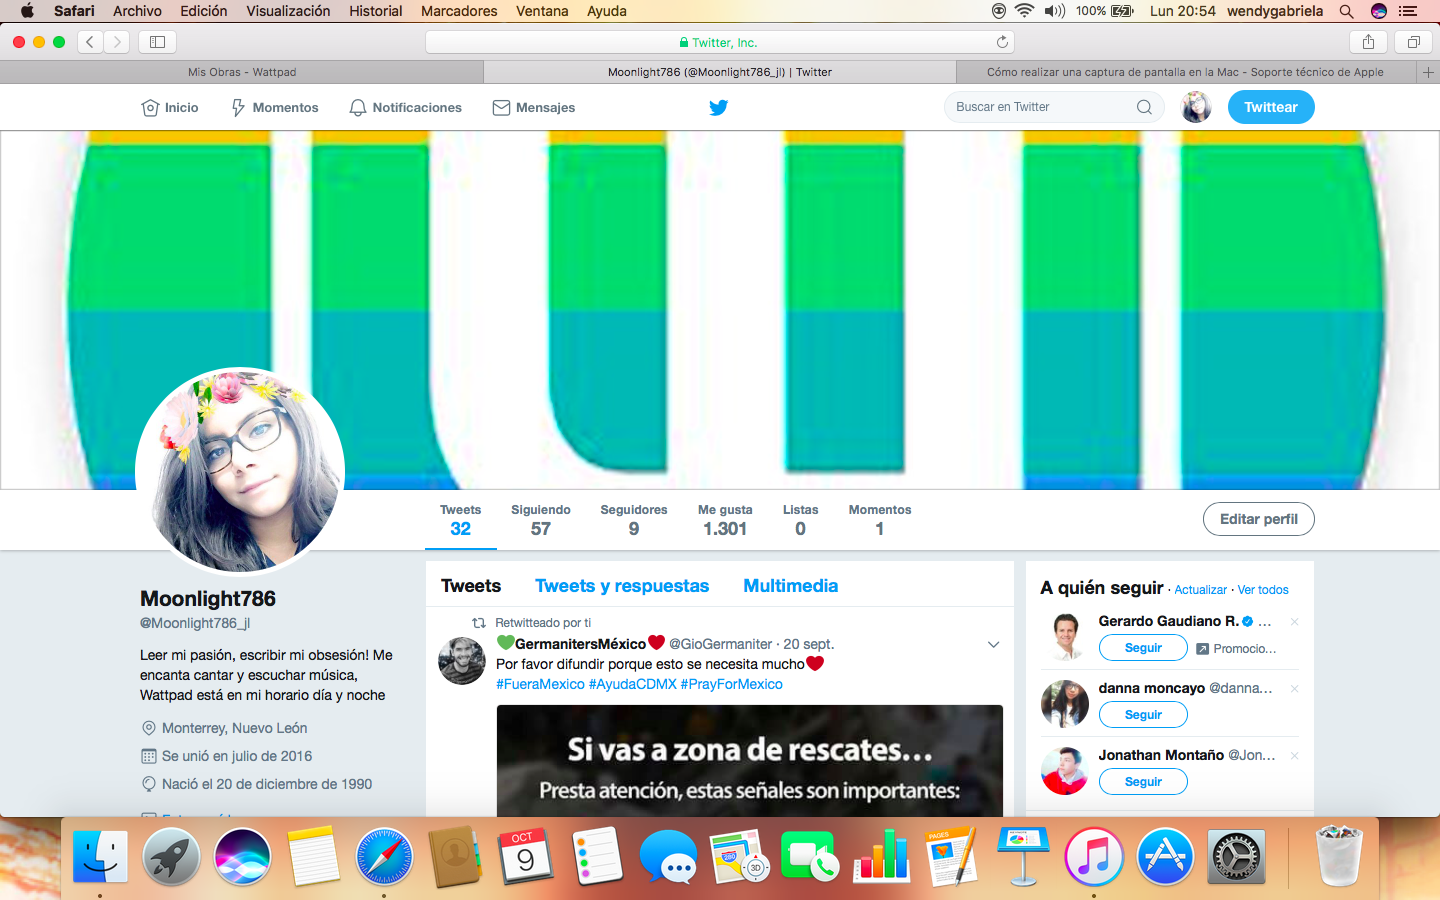
Task: Switch to Mis Obras - Wattpad tab
Action: [x=242, y=72]
